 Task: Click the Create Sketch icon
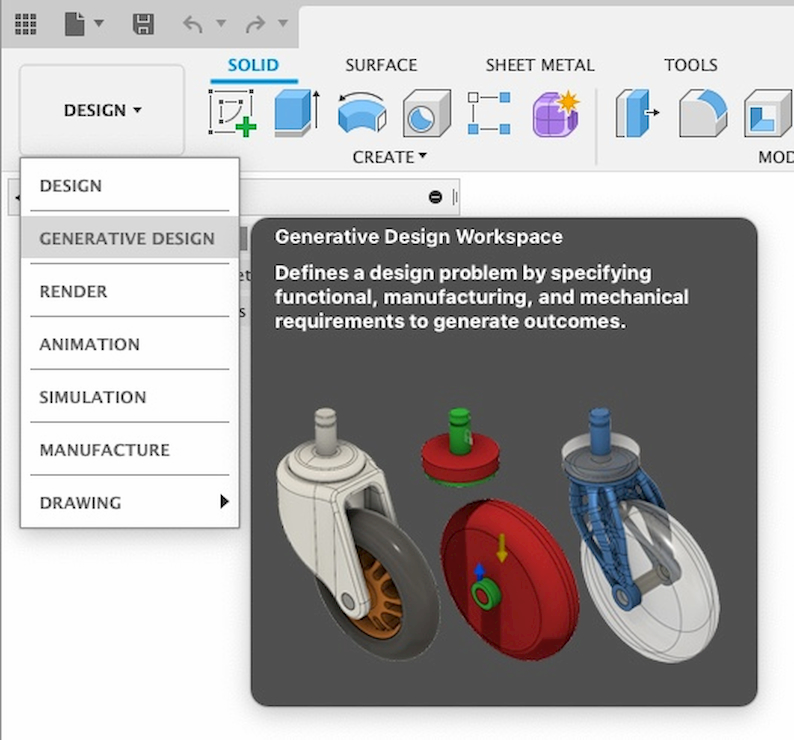pos(232,112)
